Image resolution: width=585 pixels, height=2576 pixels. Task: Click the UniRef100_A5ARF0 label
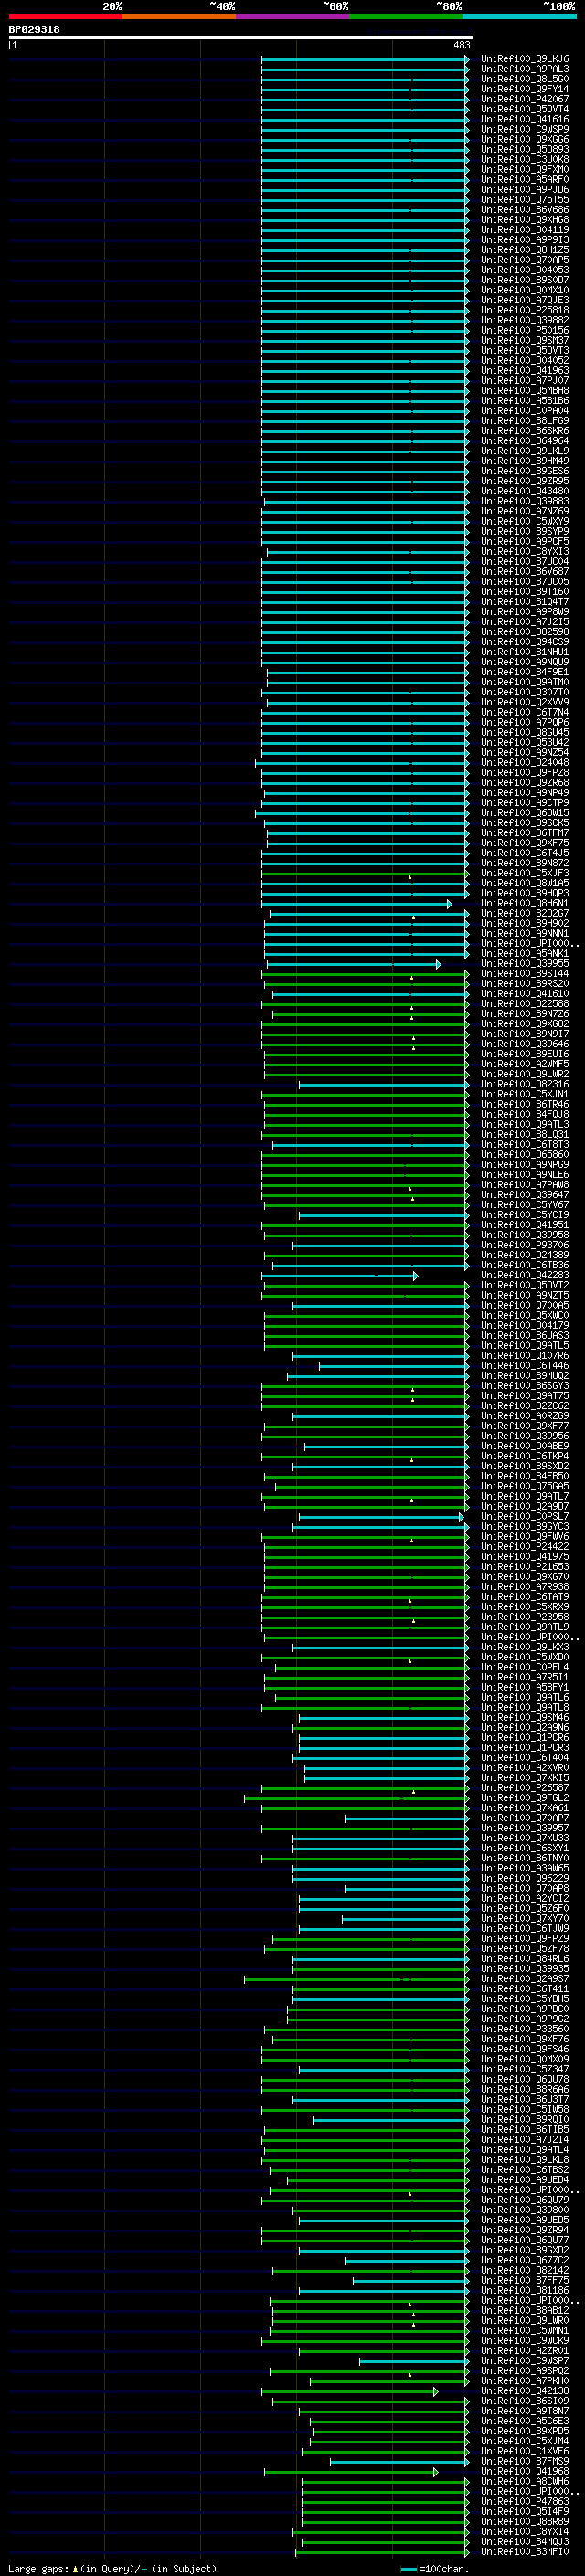(x=524, y=180)
